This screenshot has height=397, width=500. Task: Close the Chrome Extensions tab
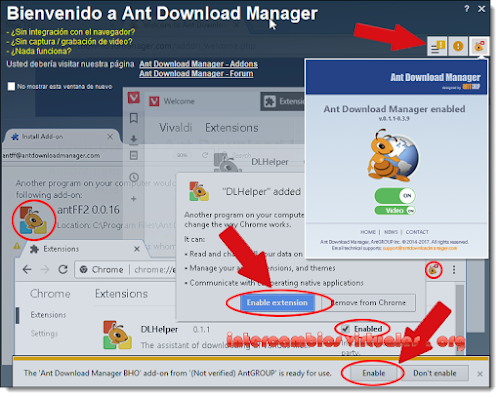[137, 249]
